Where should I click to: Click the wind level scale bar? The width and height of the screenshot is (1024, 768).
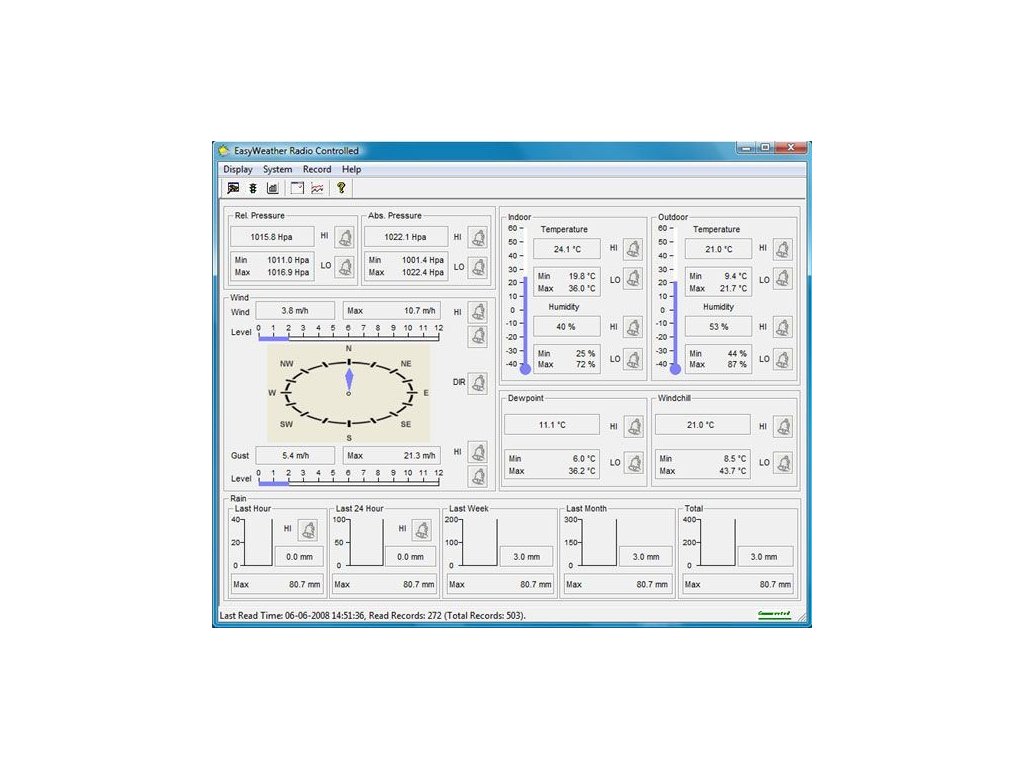[x=348, y=336]
